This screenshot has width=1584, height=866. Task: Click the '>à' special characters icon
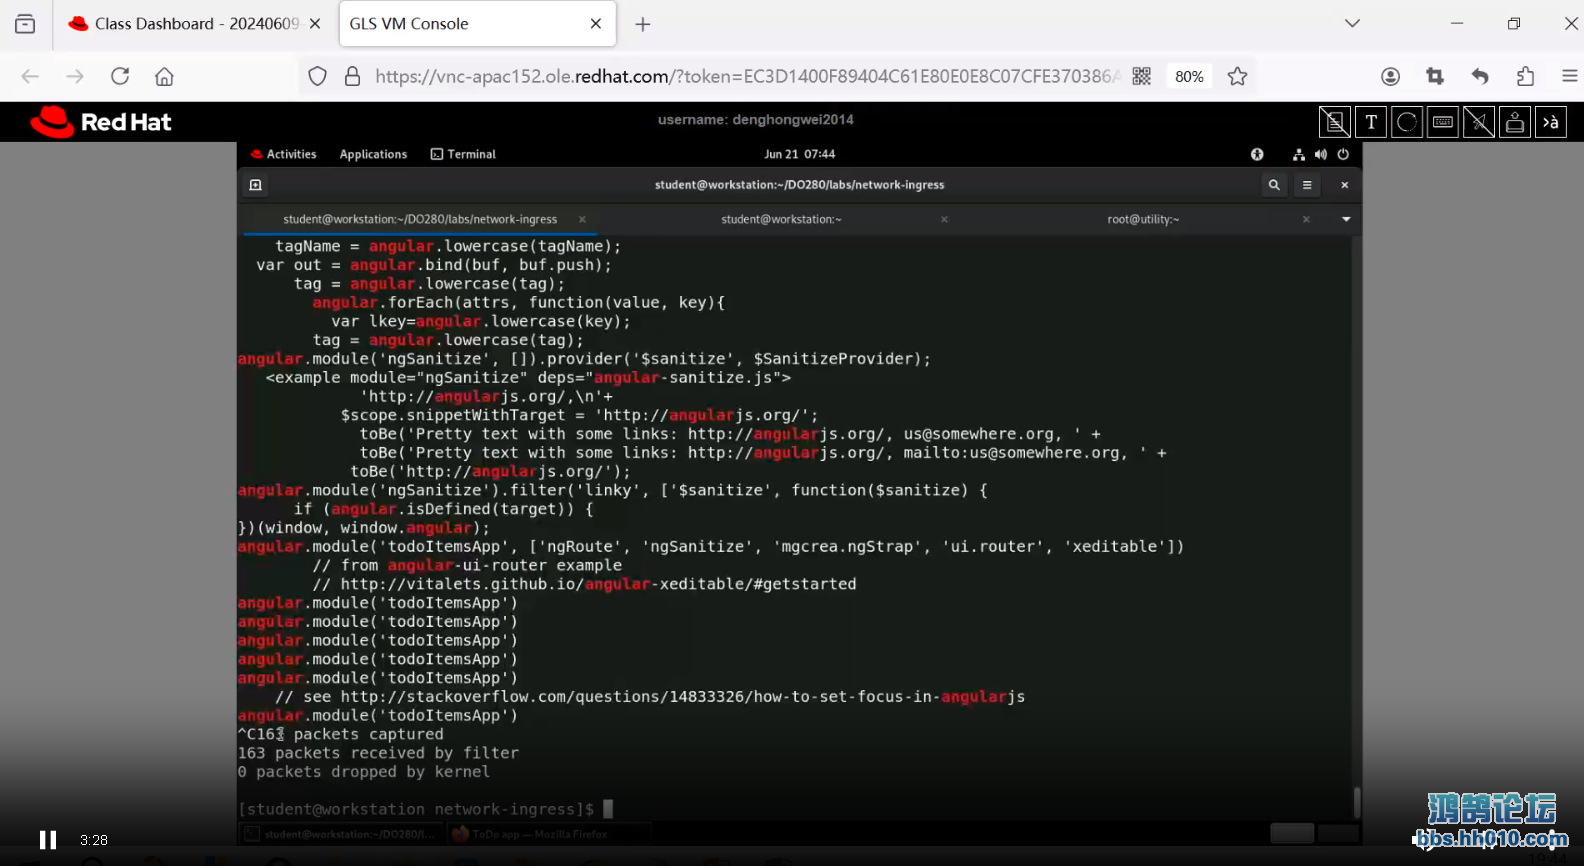[1551, 122]
